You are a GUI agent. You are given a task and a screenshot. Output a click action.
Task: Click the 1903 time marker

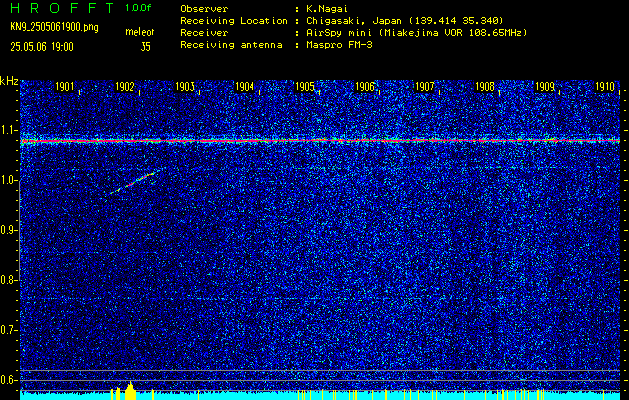tap(185, 87)
